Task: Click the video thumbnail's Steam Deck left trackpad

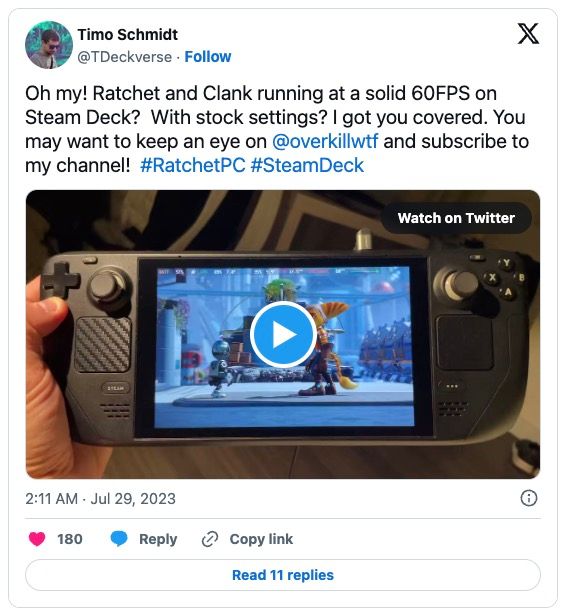Action: pyautogui.click(x=103, y=344)
